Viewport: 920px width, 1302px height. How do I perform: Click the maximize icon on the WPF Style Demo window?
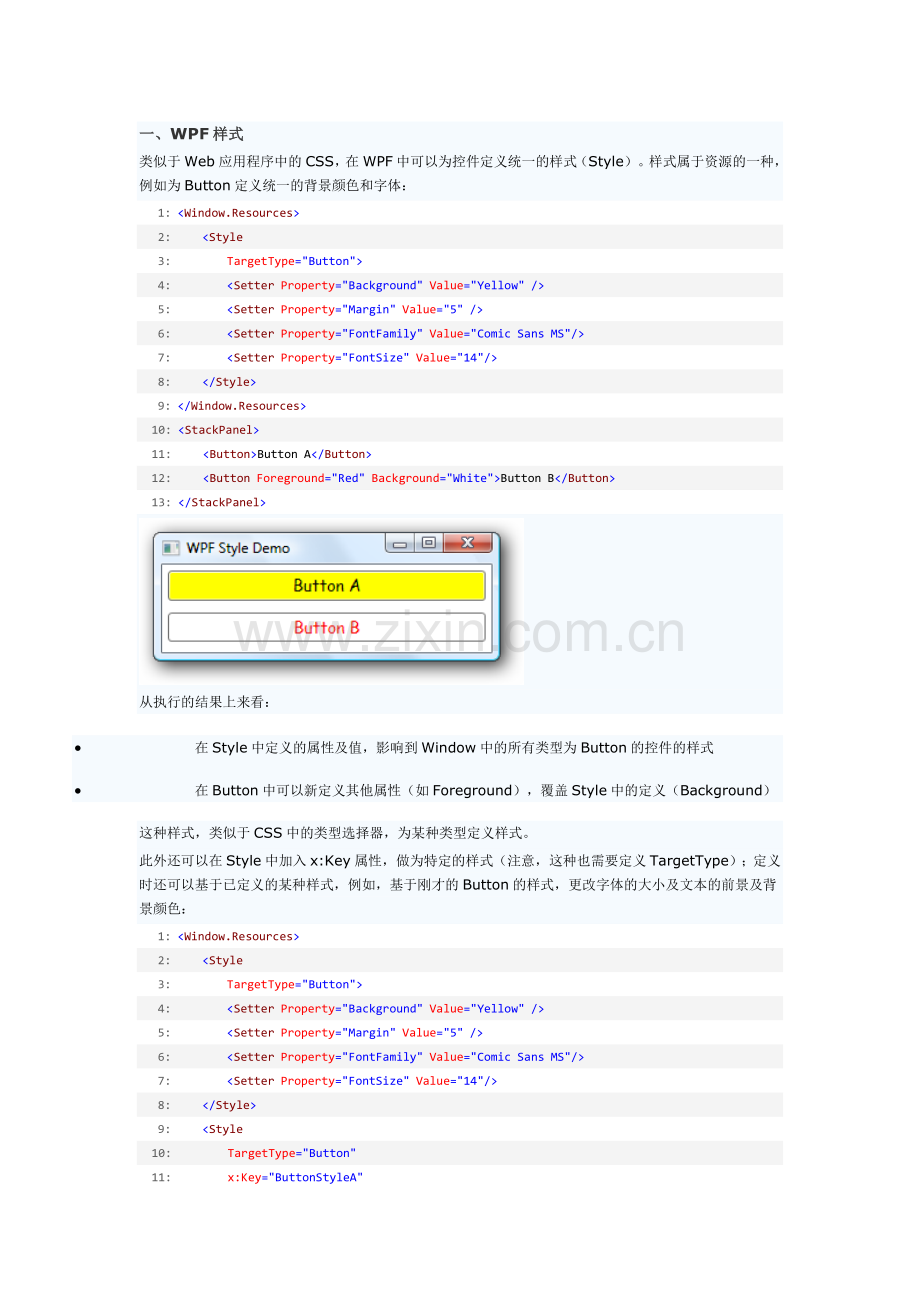pos(429,542)
